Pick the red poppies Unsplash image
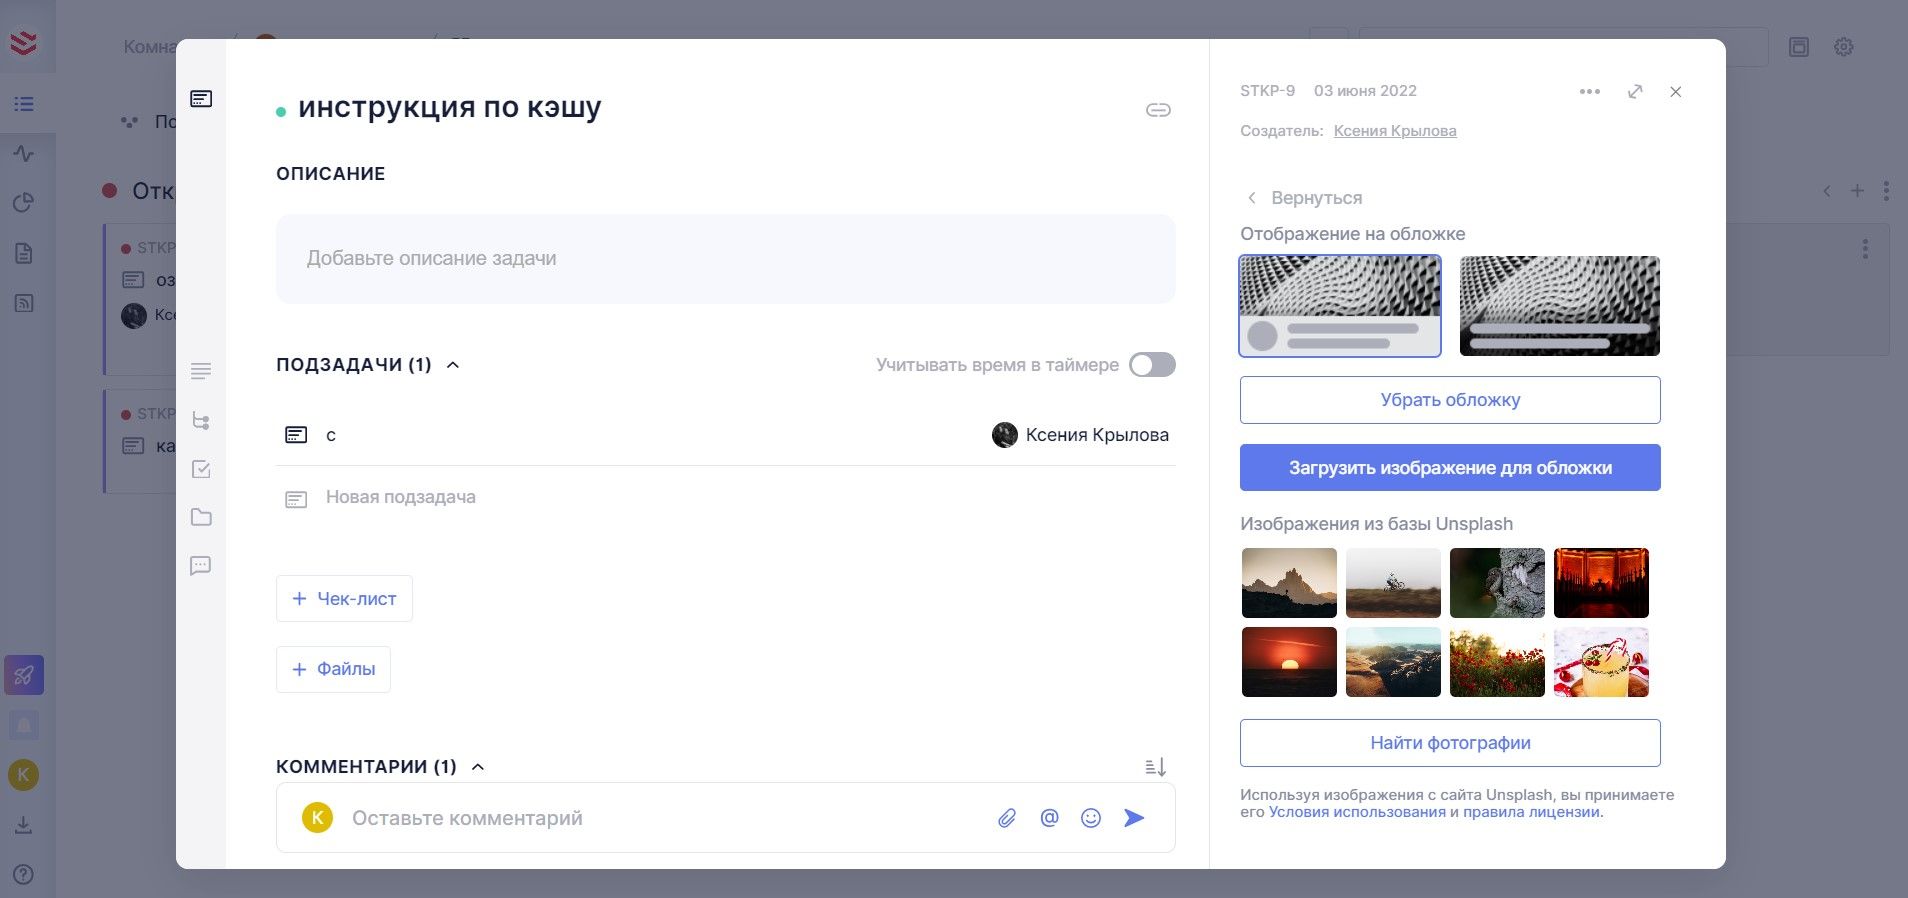This screenshot has width=1908, height=898. point(1497,662)
